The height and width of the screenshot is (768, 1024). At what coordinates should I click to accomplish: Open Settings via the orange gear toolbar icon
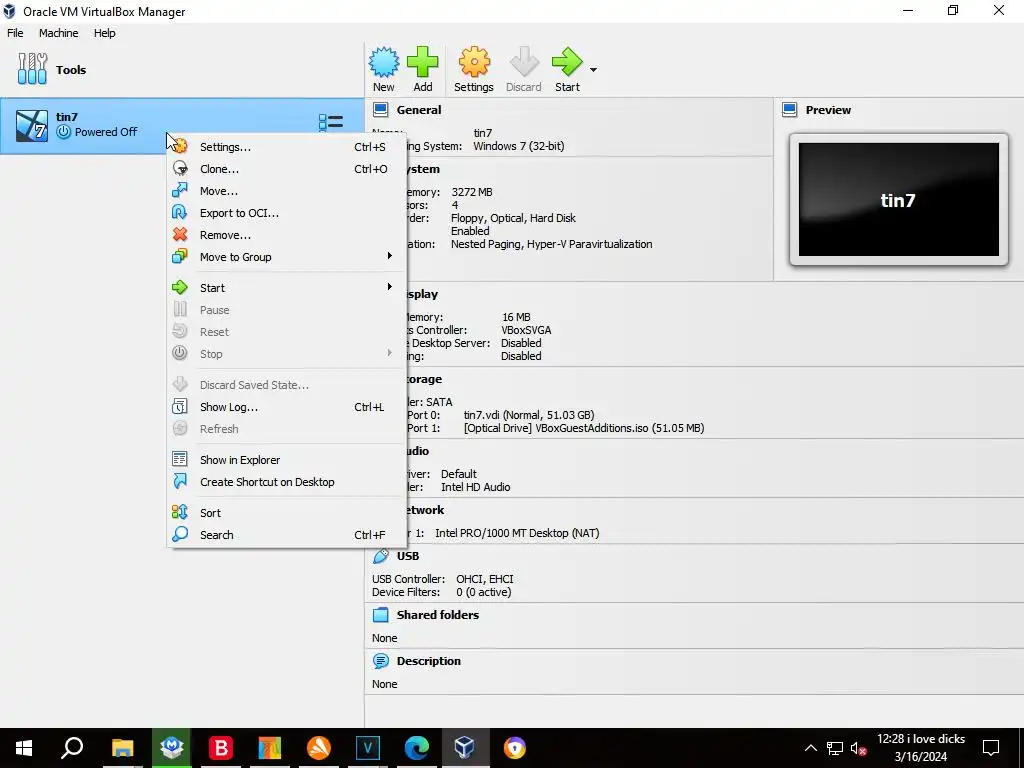473,63
